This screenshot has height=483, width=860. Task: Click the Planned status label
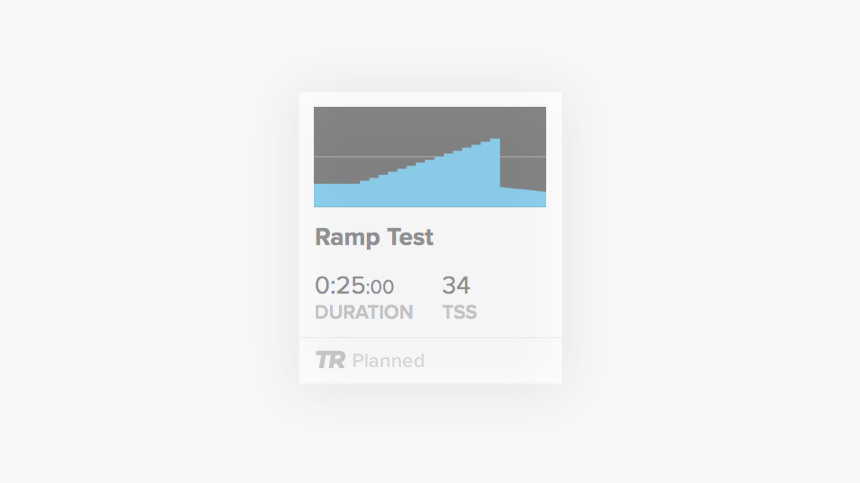pos(388,361)
